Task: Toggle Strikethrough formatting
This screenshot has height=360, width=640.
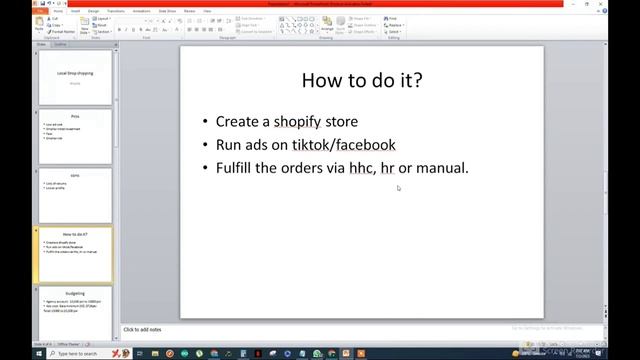Action: pos(148,30)
